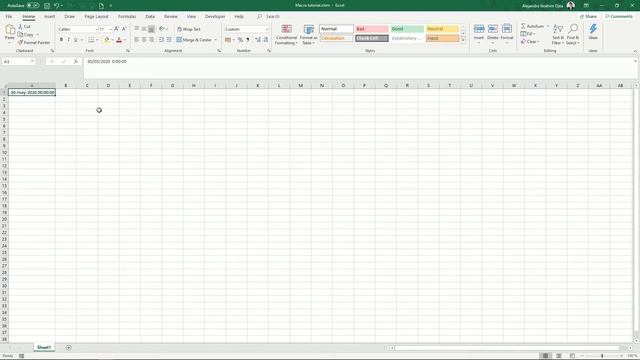
Task: Activate the Format Painter tool
Action: coord(34,42)
